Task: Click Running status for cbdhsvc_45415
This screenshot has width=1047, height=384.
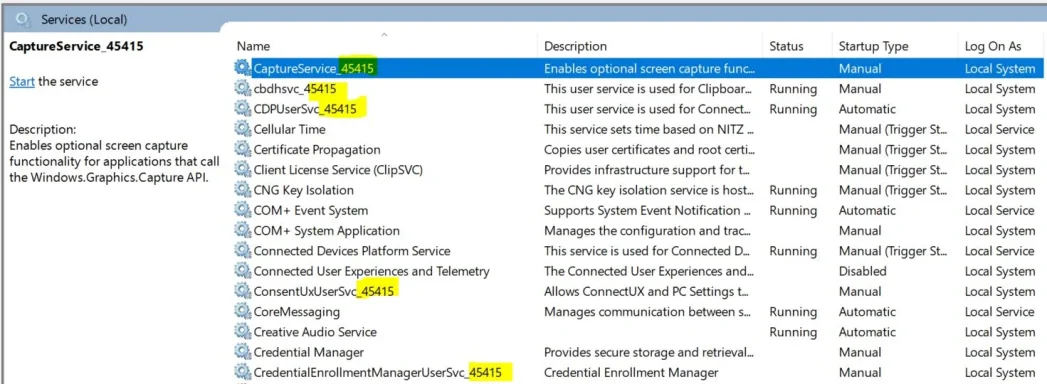Action: [793, 89]
